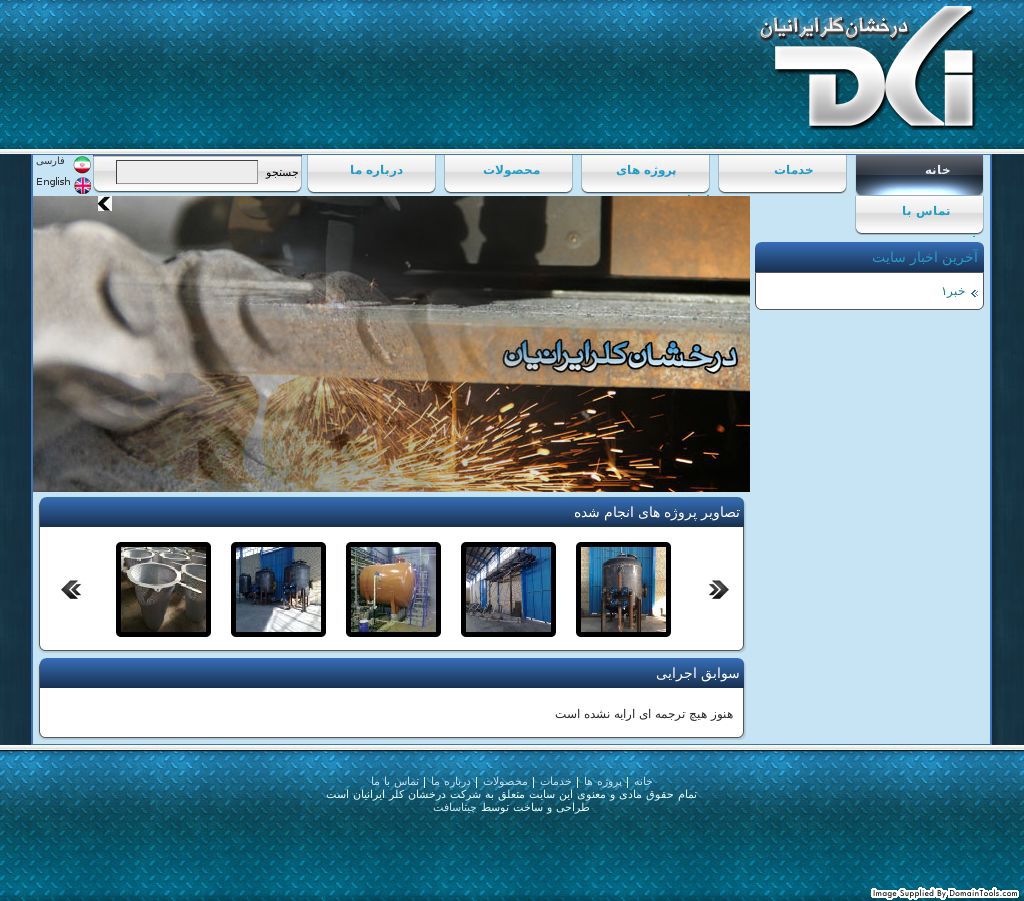1024x901 pixels.
Task: Open the خانه menu tab
Action: [x=919, y=174]
